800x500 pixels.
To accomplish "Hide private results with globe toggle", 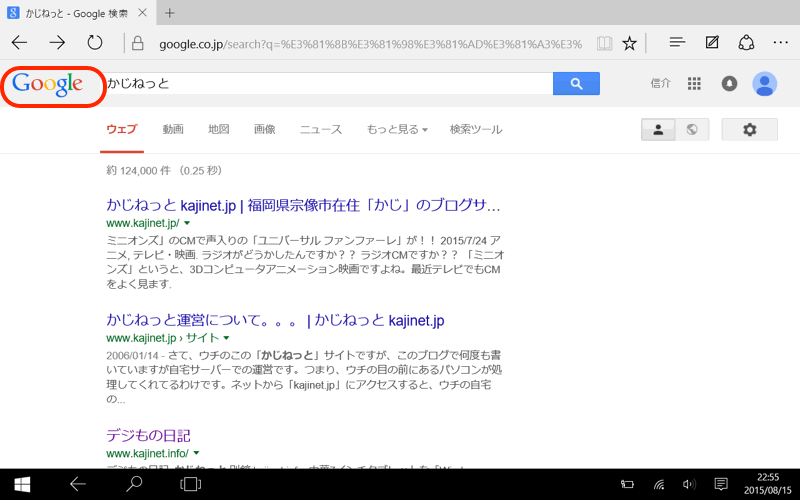I will [692, 130].
